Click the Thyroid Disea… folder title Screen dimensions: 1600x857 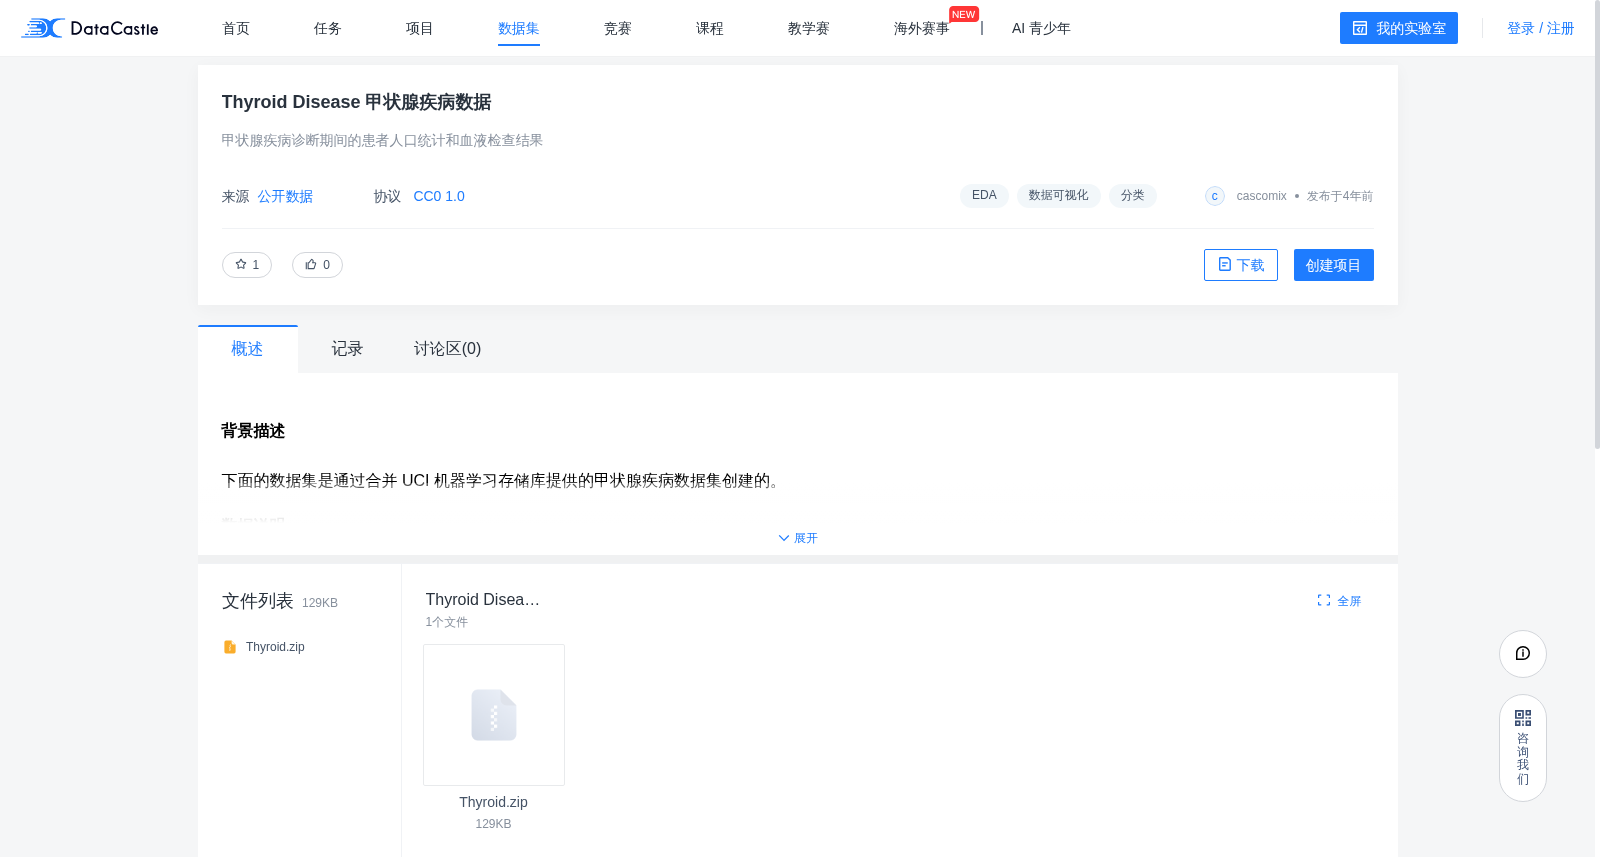tap(483, 599)
